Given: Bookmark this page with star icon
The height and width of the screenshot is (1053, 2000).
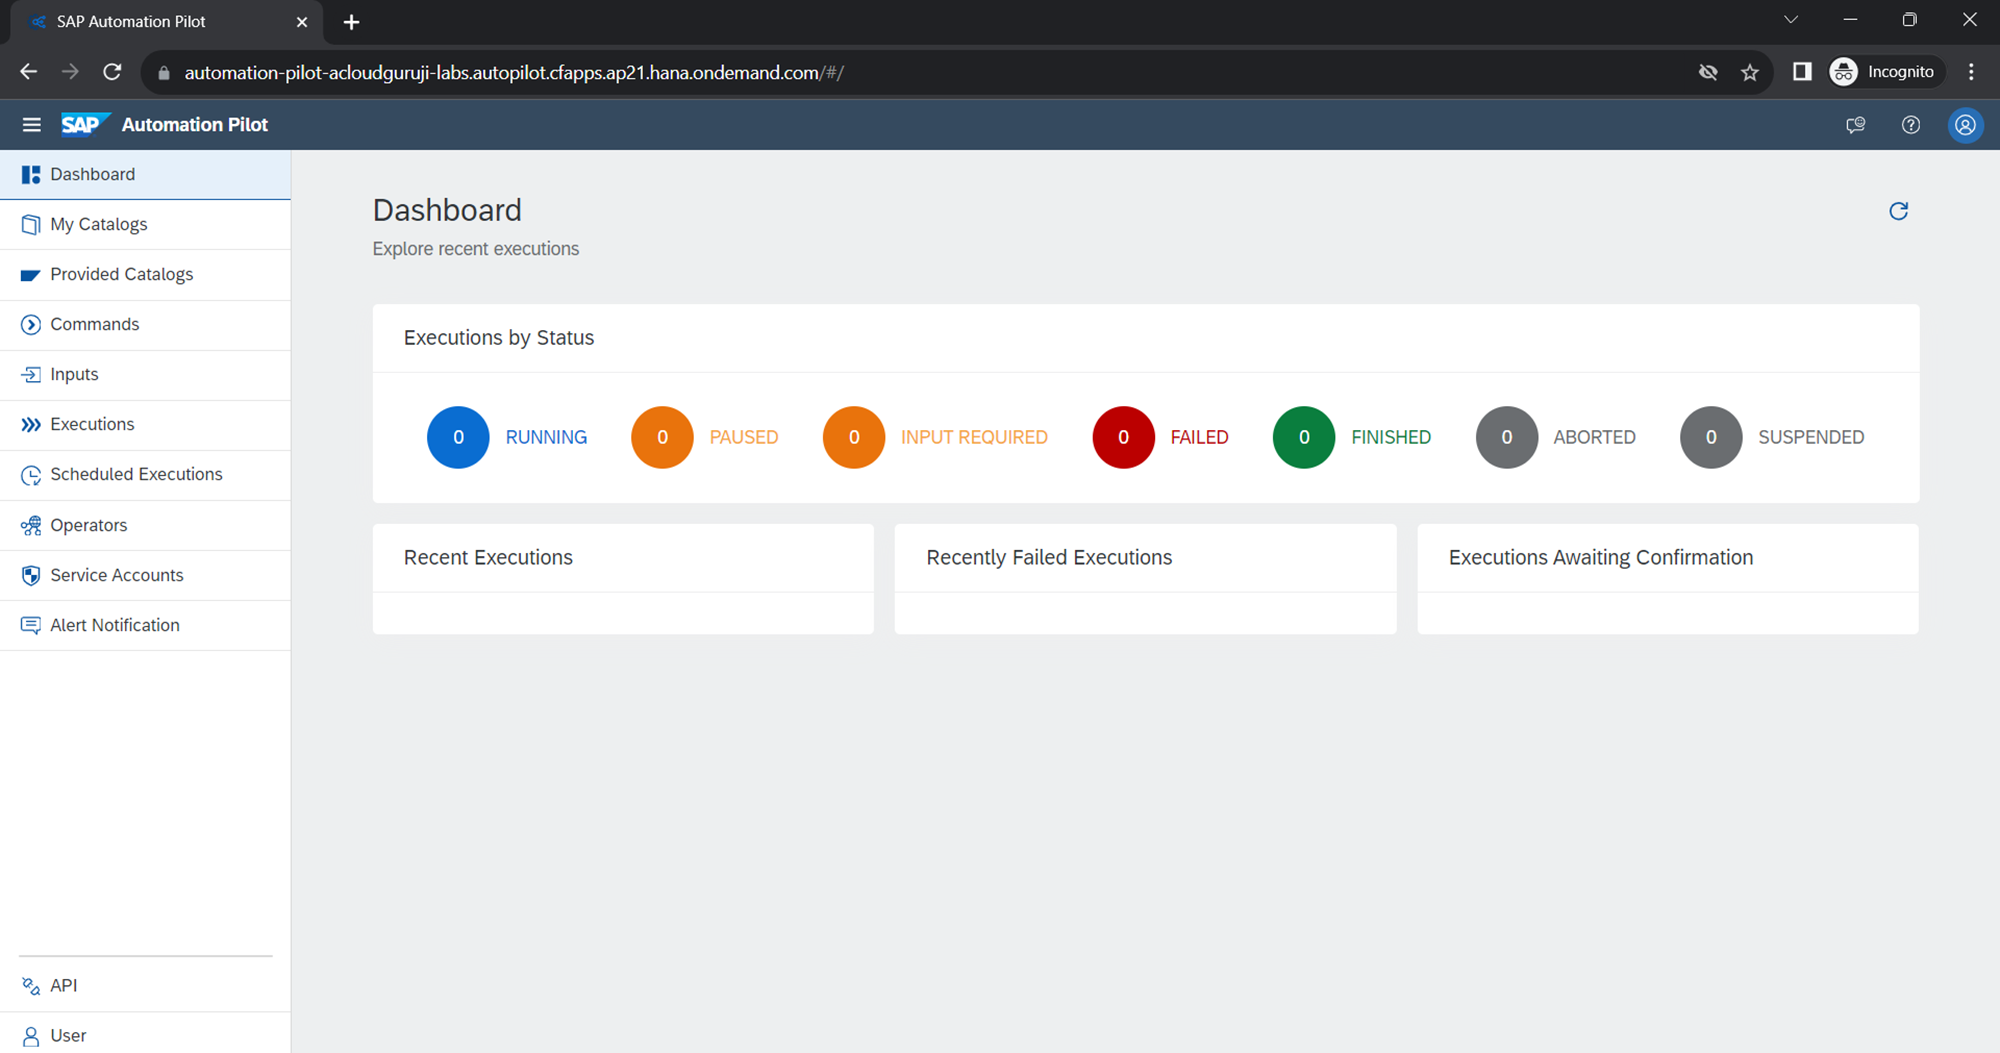Looking at the screenshot, I should (x=1749, y=72).
